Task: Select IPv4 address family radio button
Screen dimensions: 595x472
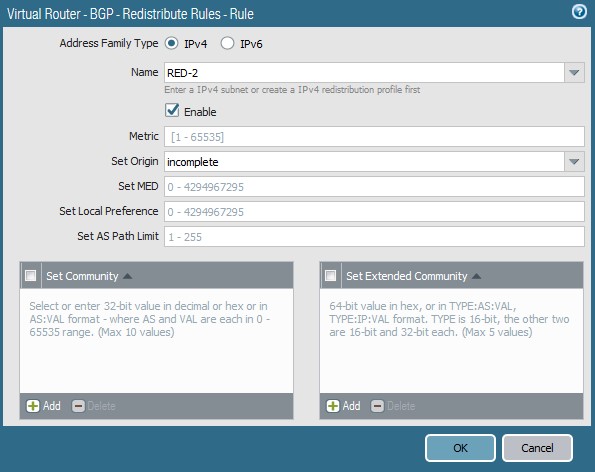Action: click(x=171, y=43)
